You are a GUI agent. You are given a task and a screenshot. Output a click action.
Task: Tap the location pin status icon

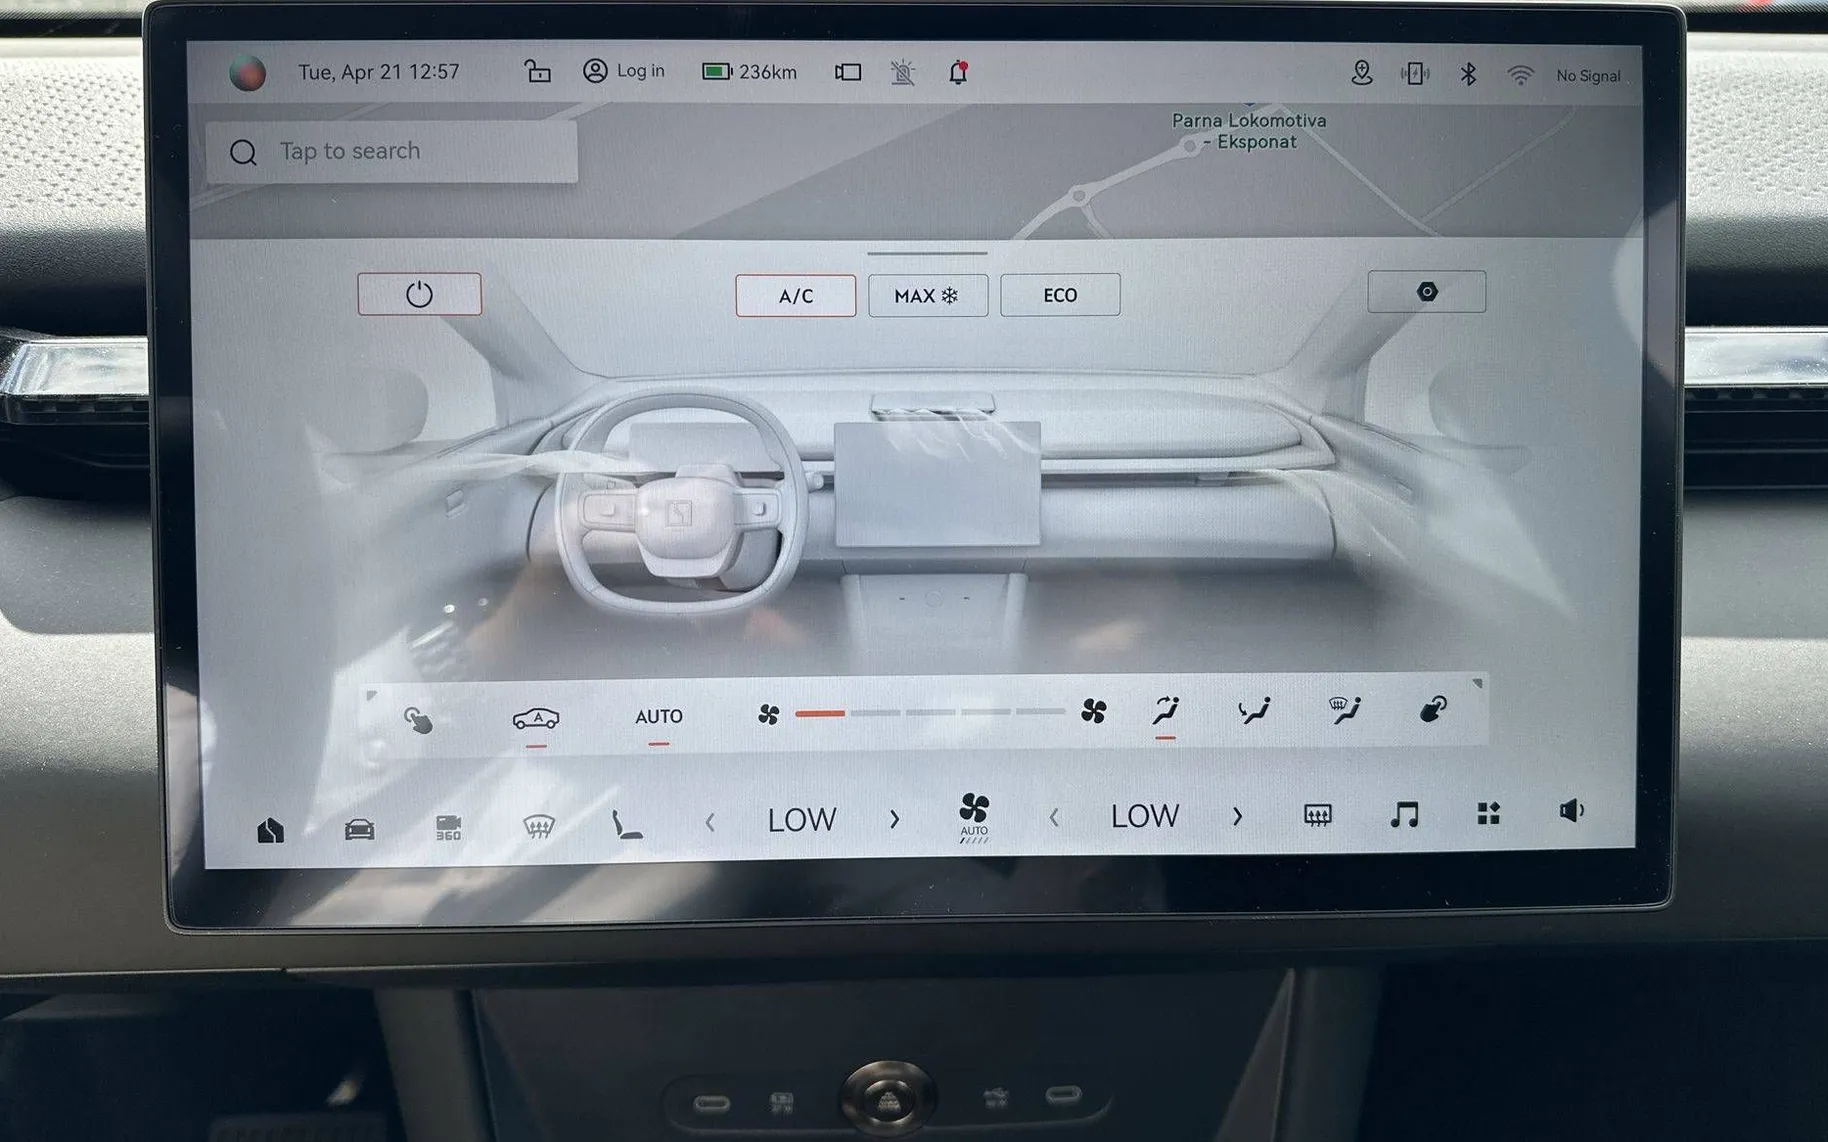tap(1361, 72)
